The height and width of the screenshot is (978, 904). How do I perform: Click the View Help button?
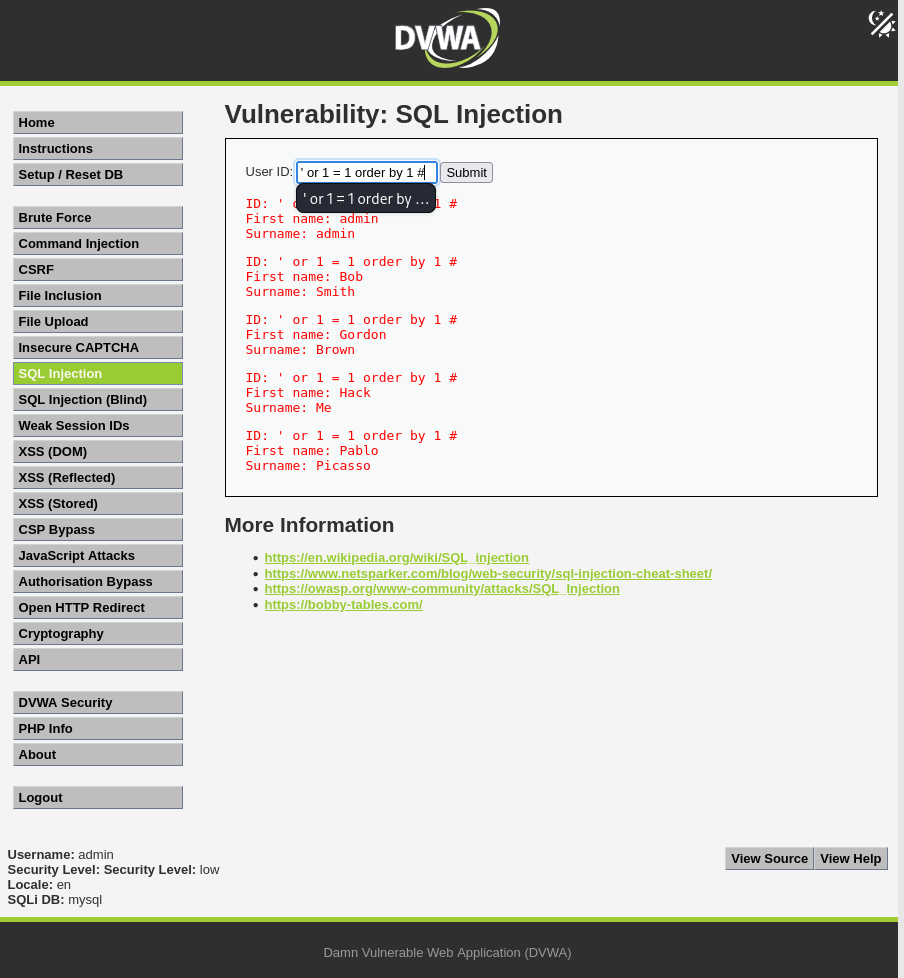click(850, 858)
